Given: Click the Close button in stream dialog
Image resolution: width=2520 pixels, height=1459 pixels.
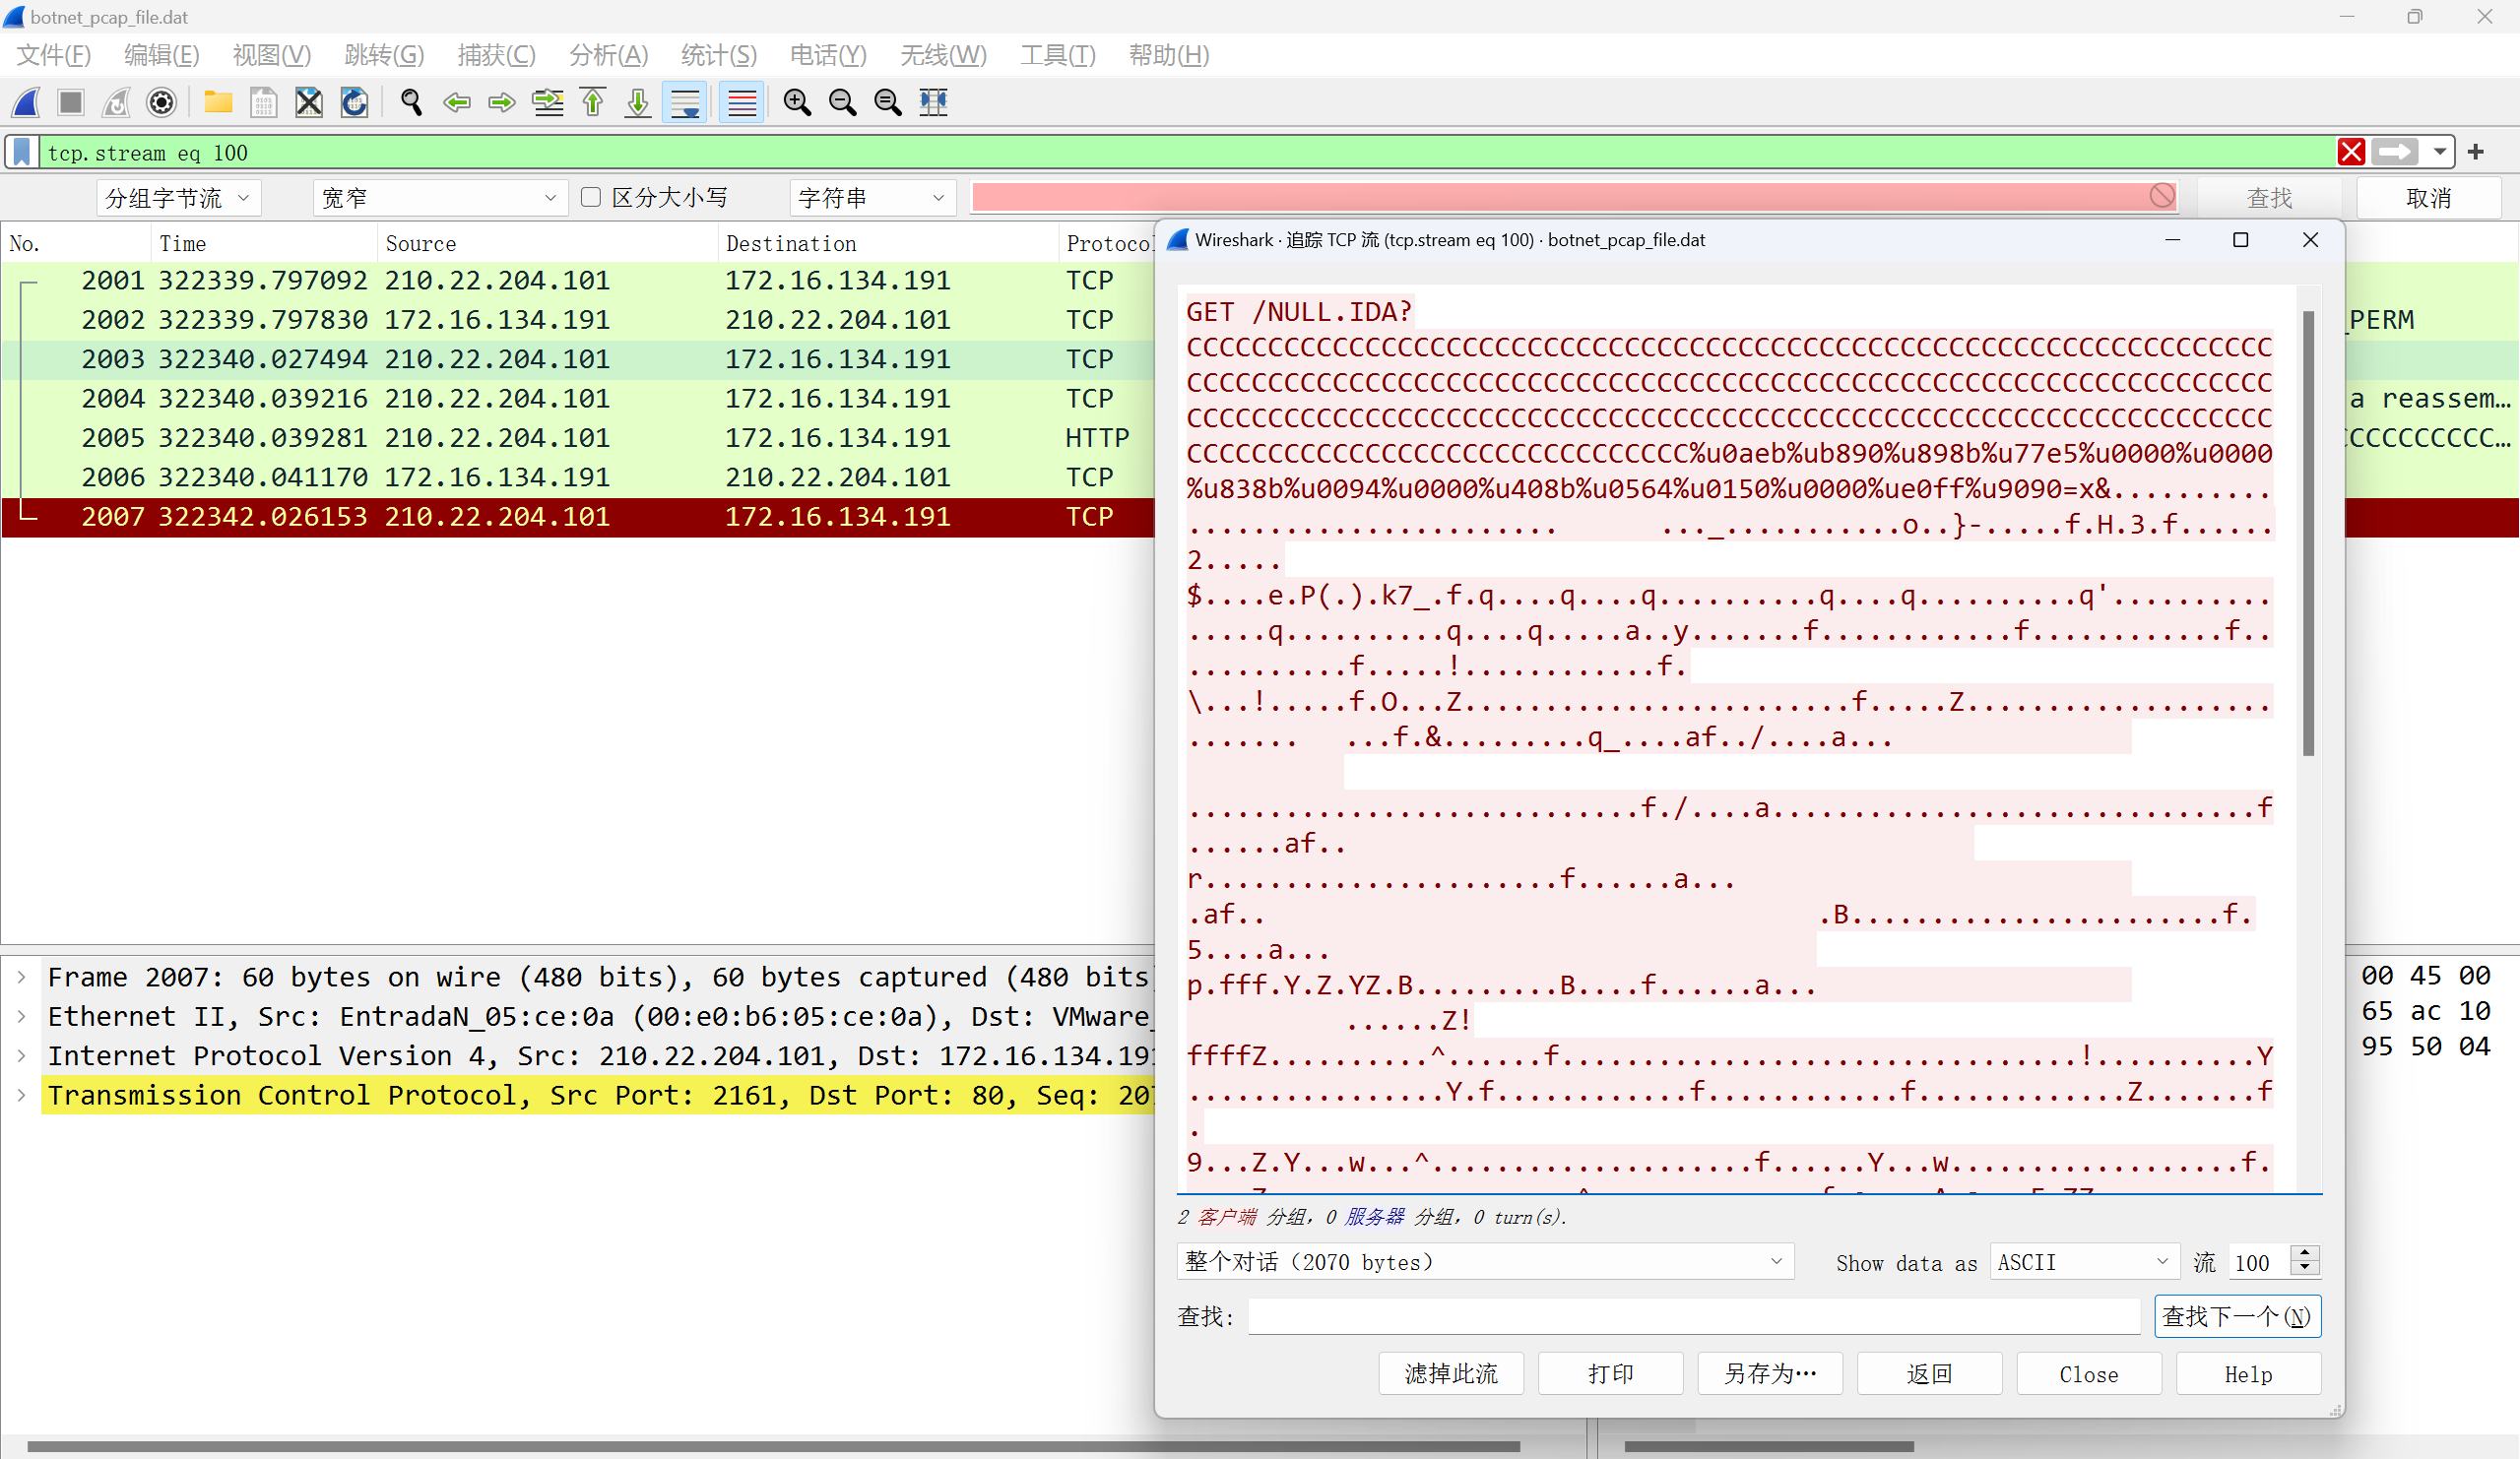Looking at the screenshot, I should coord(2088,1374).
